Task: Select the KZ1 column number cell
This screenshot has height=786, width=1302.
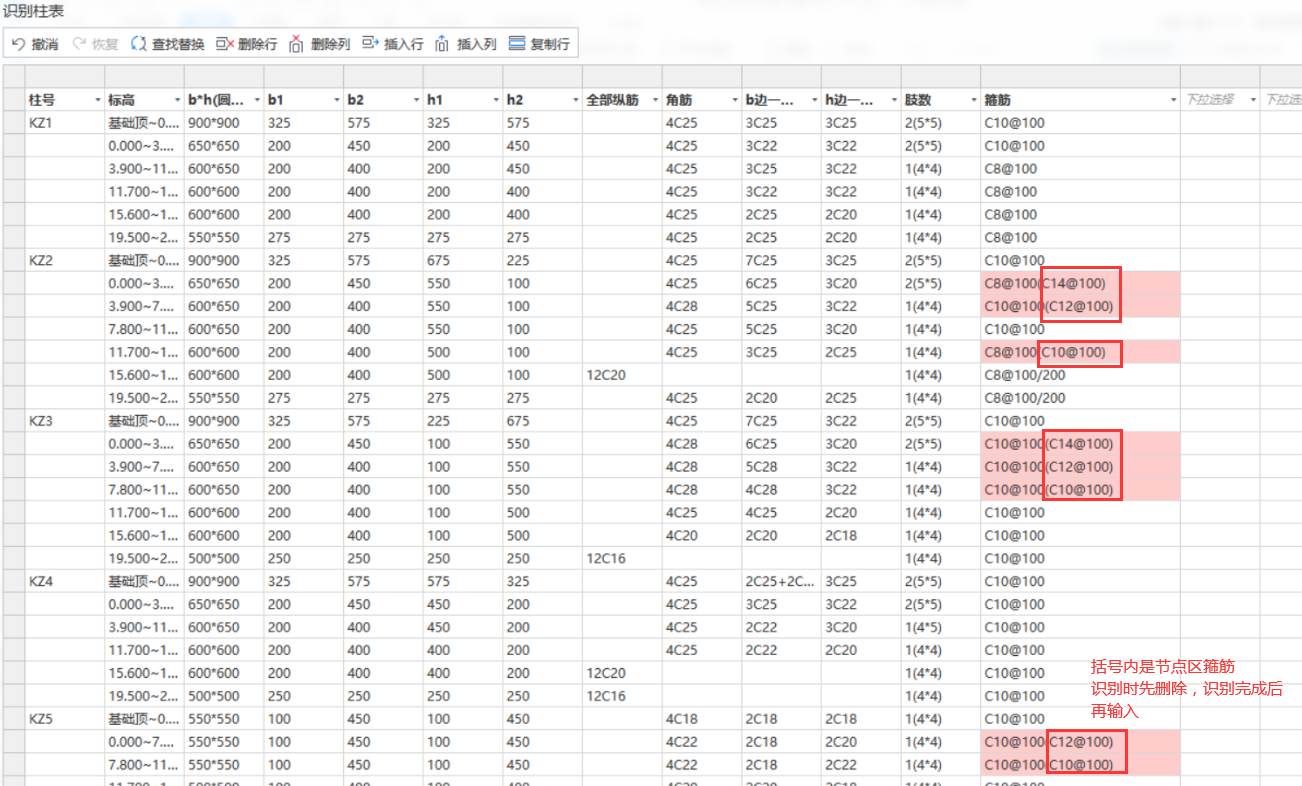Action: (x=65, y=122)
